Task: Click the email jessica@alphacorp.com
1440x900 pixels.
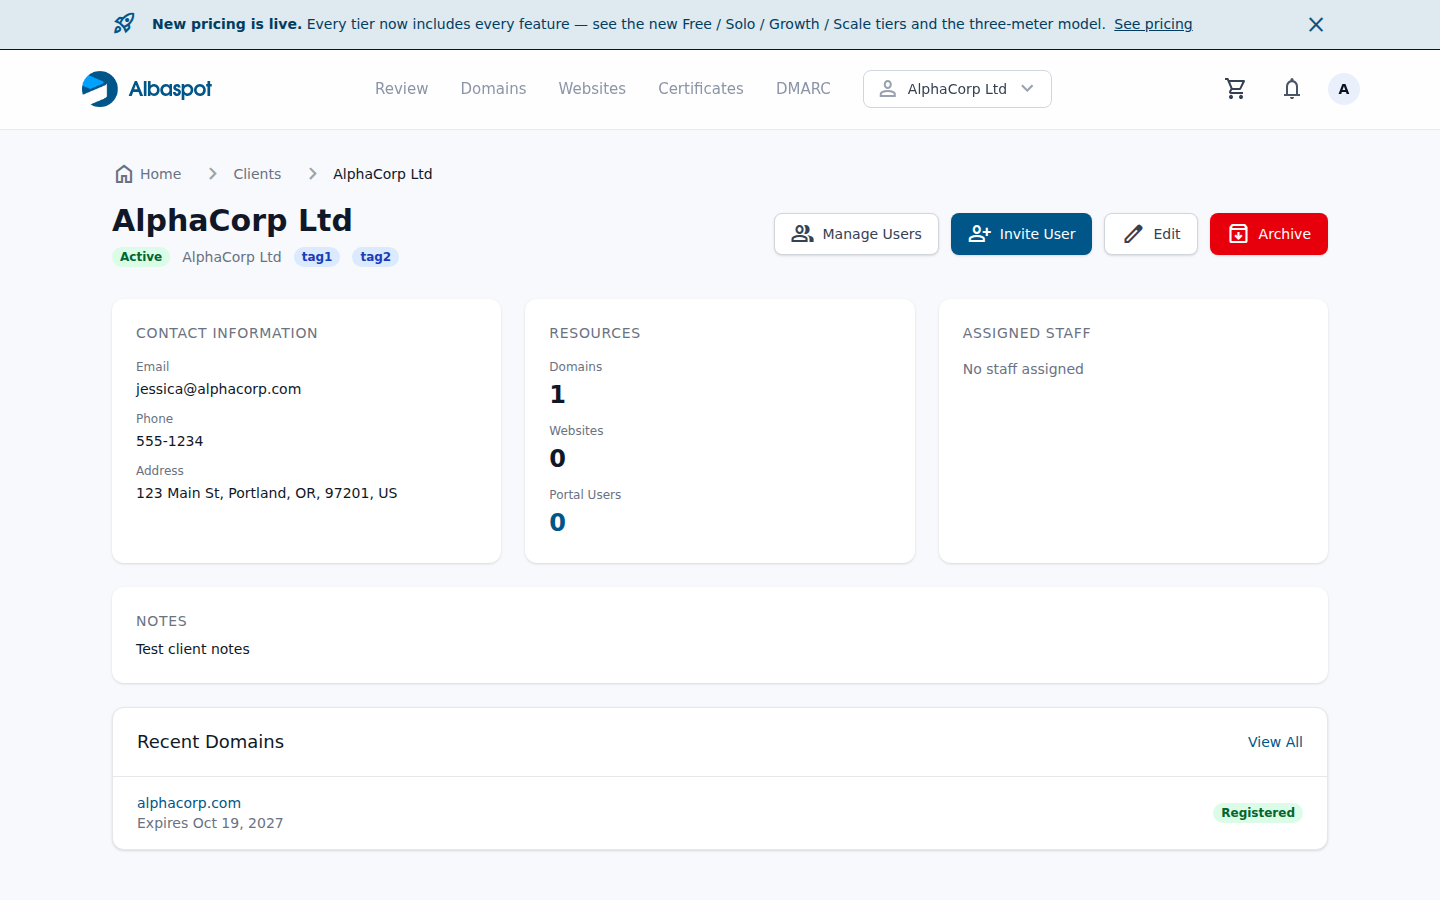Action: pos(219,389)
